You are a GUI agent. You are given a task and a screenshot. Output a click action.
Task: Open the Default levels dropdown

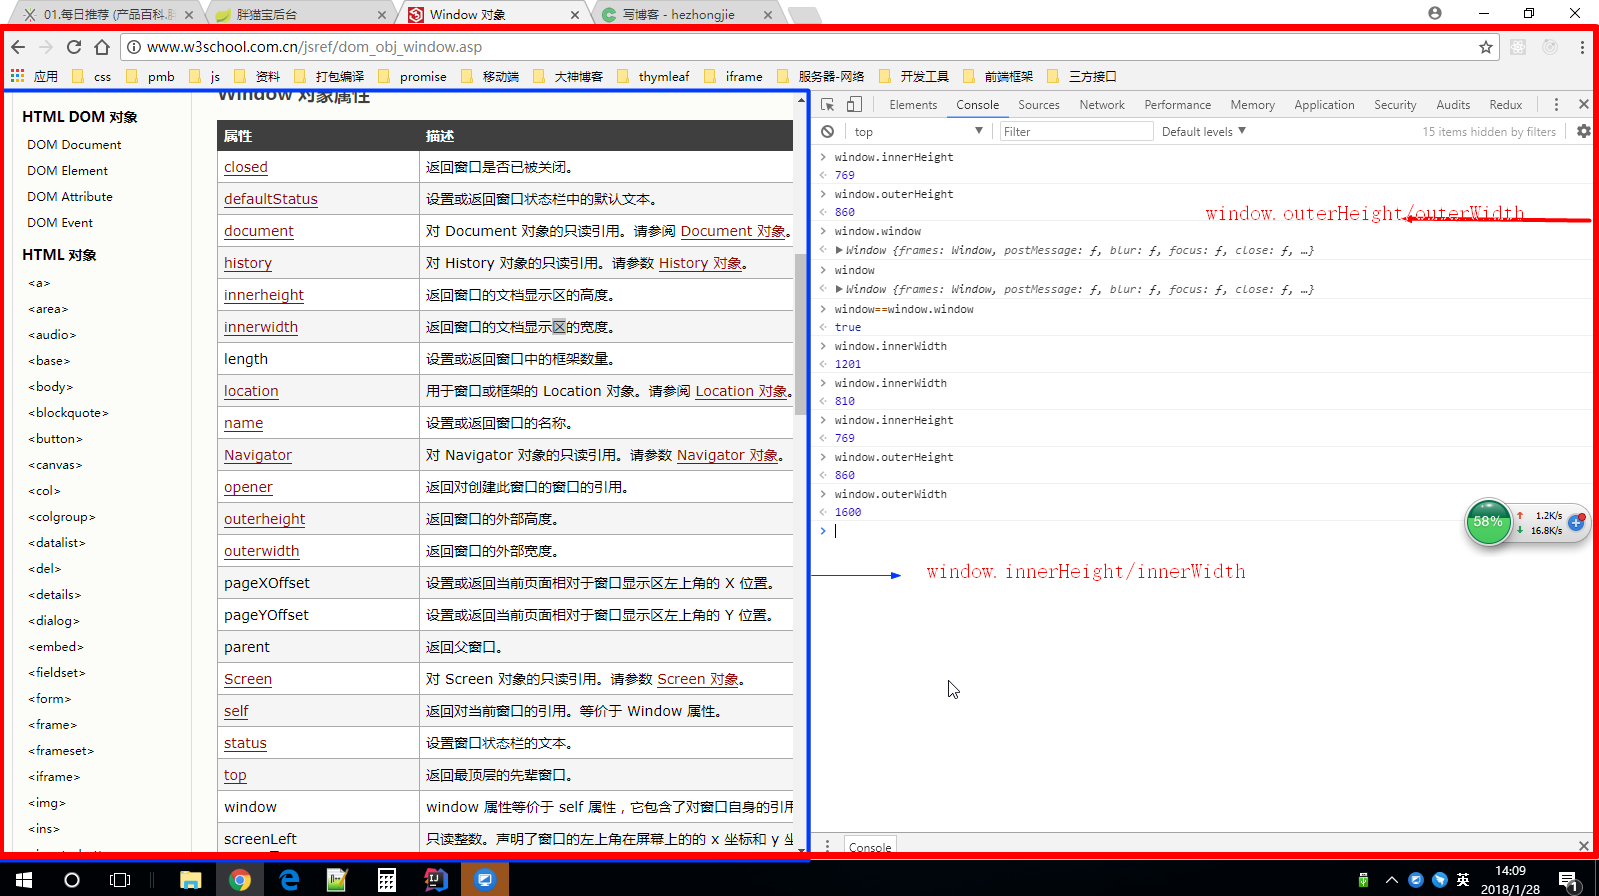(x=1203, y=131)
